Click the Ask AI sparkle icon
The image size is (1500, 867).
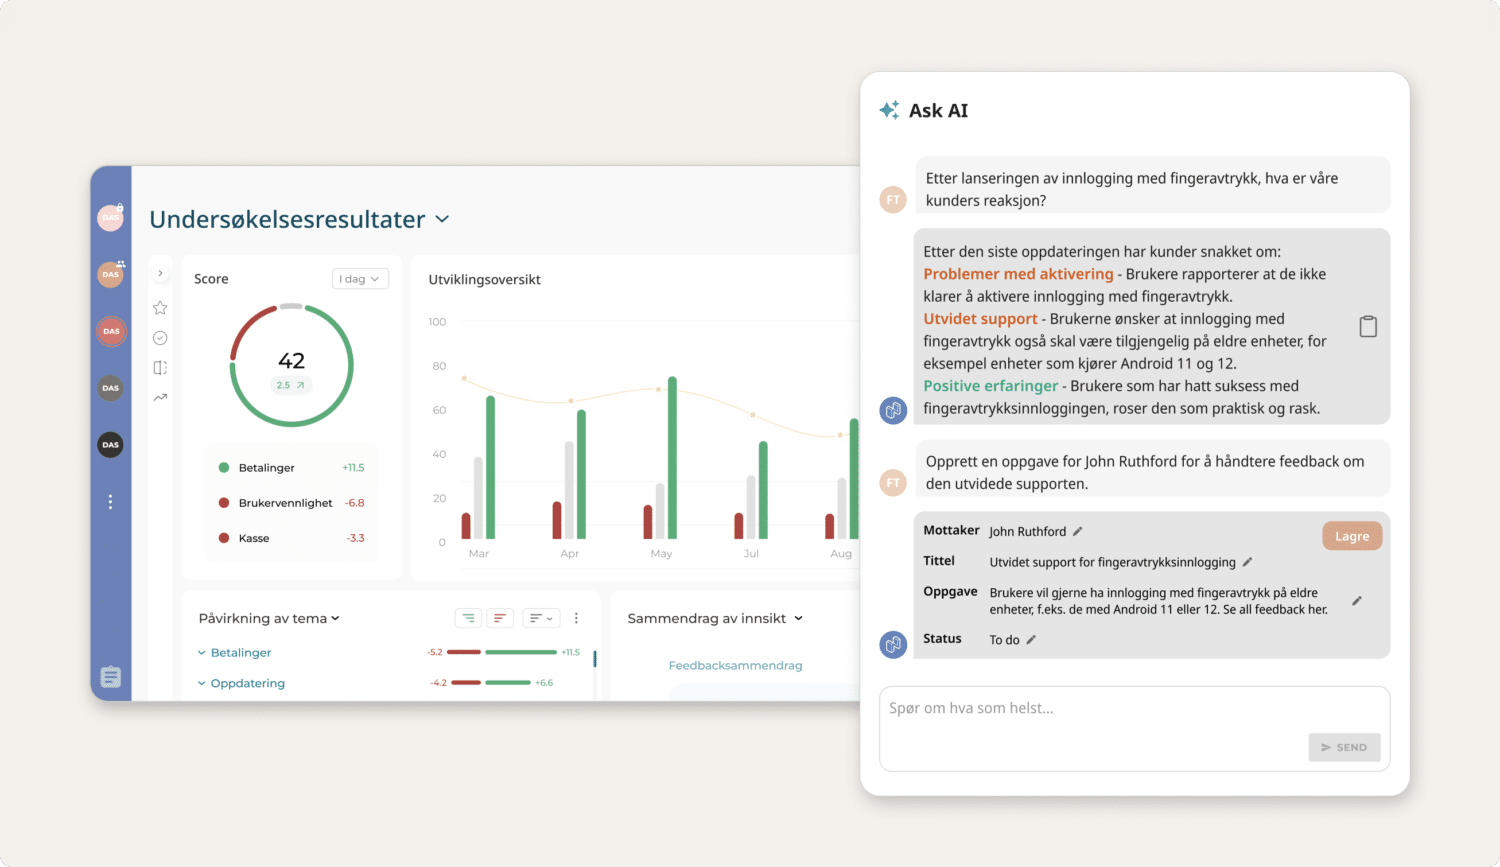[889, 110]
